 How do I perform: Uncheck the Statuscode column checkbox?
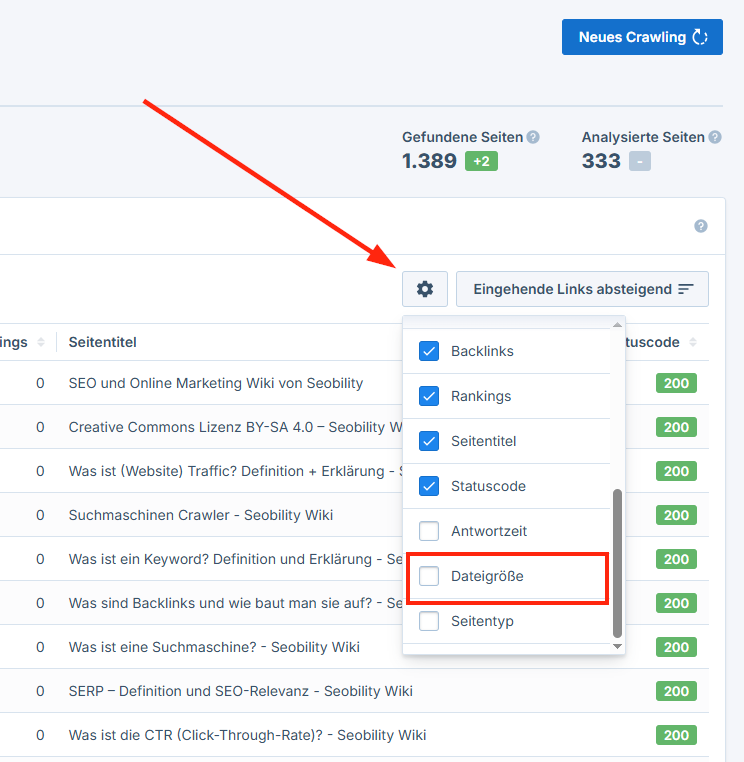click(x=429, y=486)
